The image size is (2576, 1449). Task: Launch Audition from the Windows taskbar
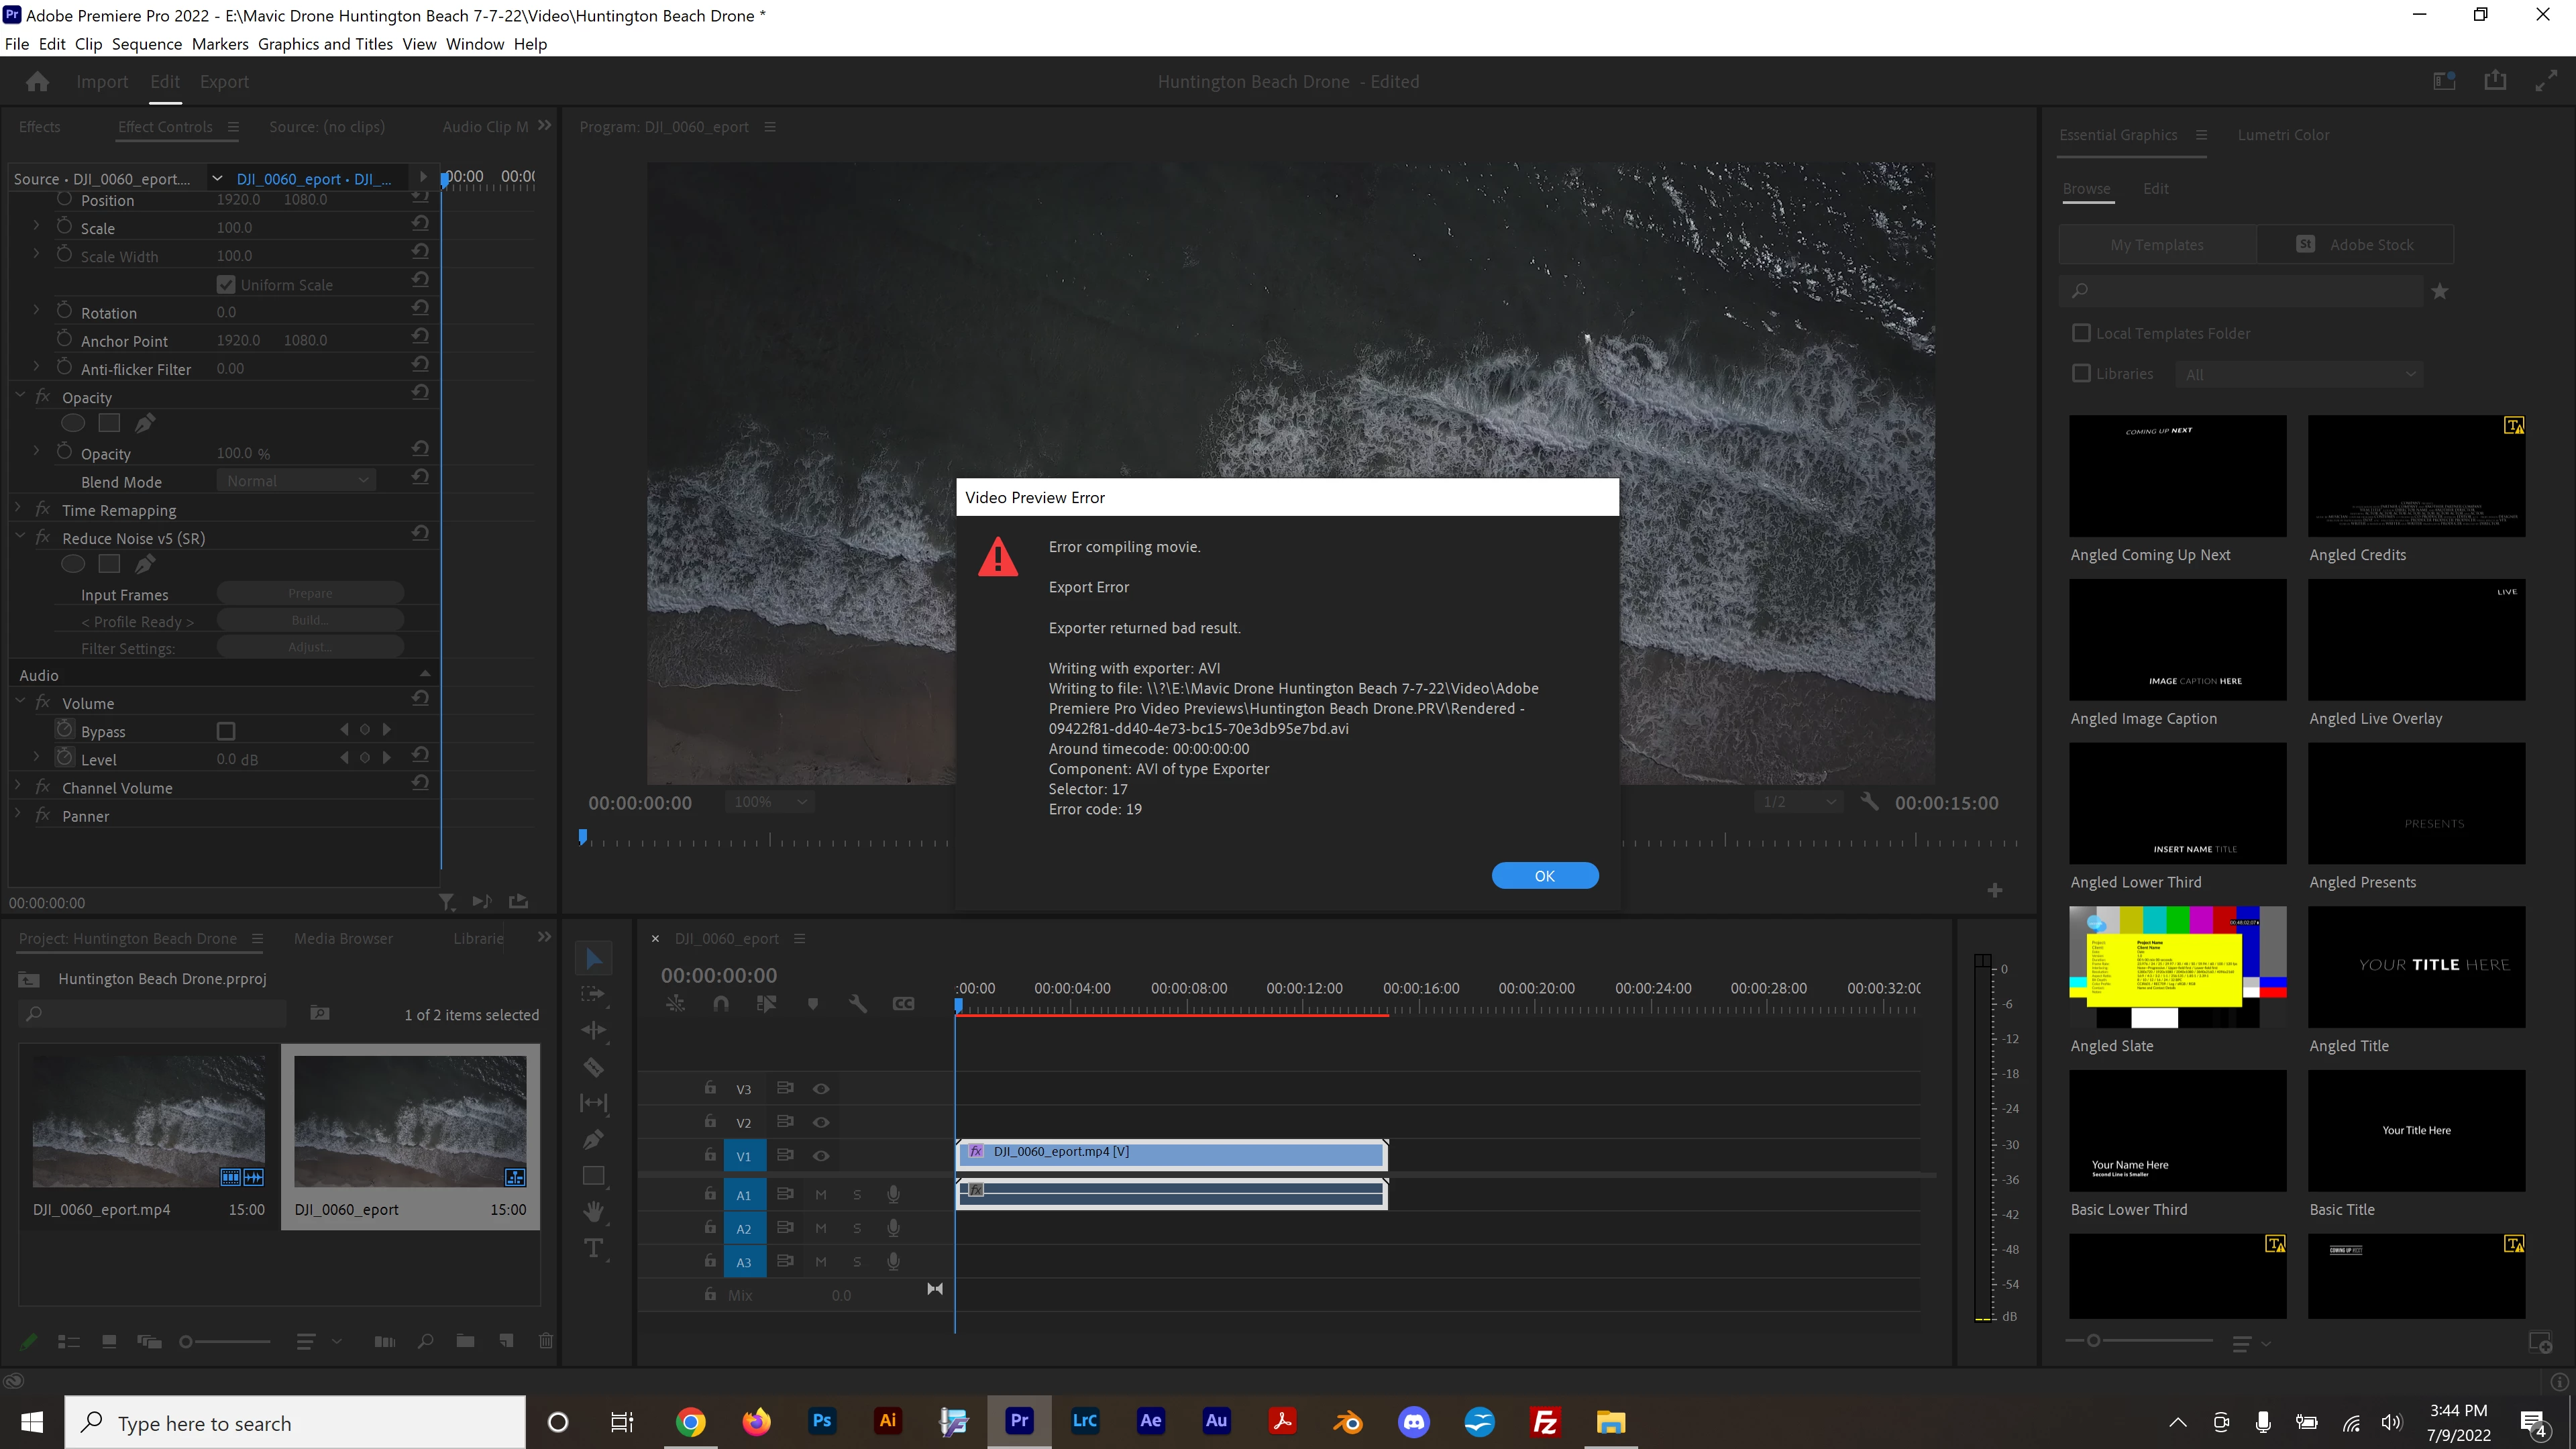click(1216, 1421)
